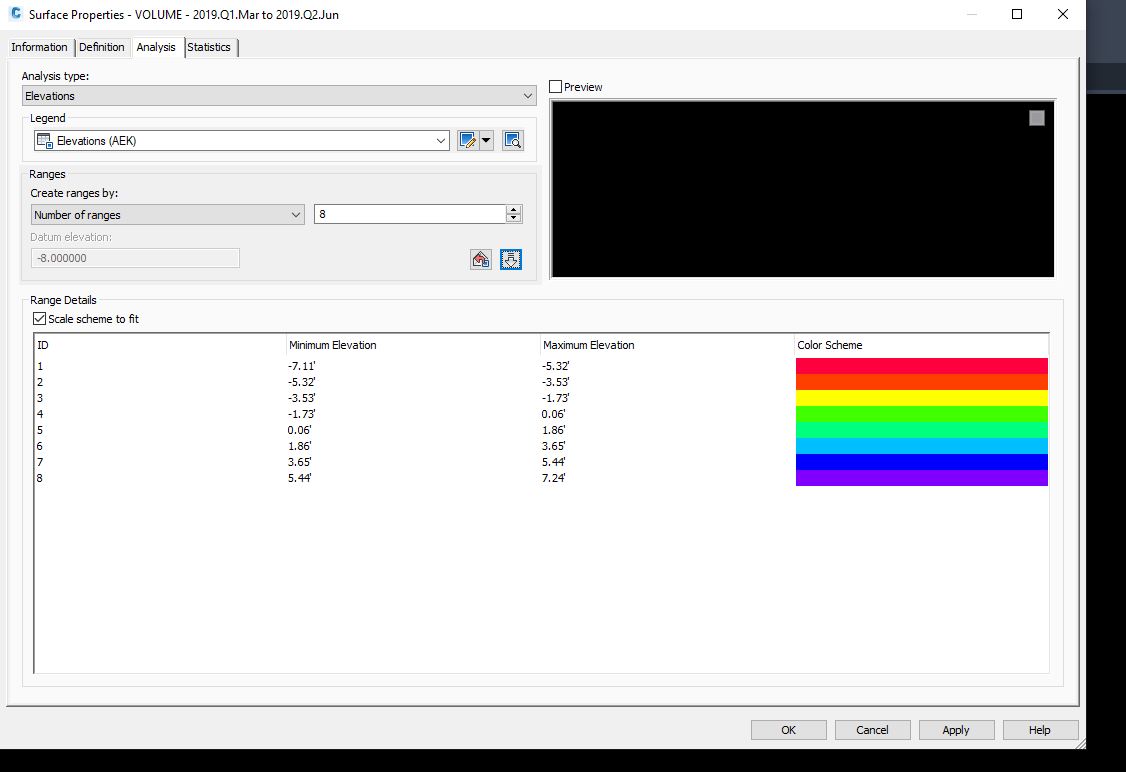This screenshot has height=772, width=1126.
Task: Switch to the Statistics tab
Action: [210, 47]
